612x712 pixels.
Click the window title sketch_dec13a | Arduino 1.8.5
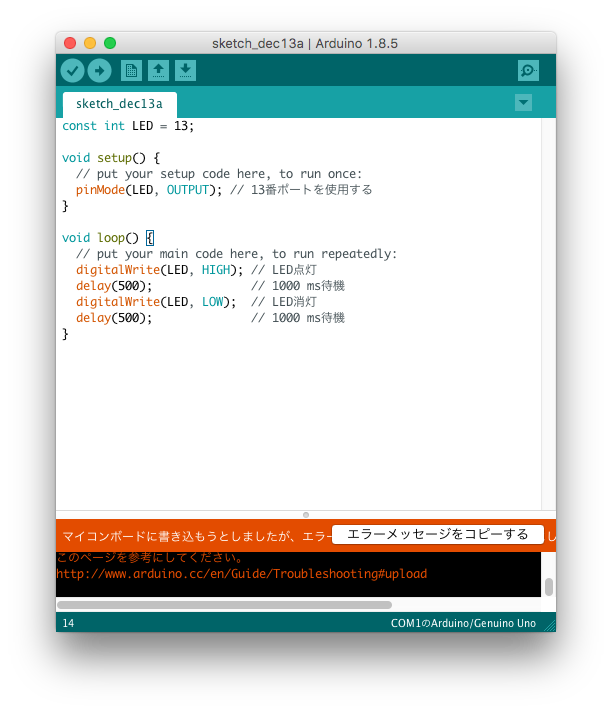(305, 44)
